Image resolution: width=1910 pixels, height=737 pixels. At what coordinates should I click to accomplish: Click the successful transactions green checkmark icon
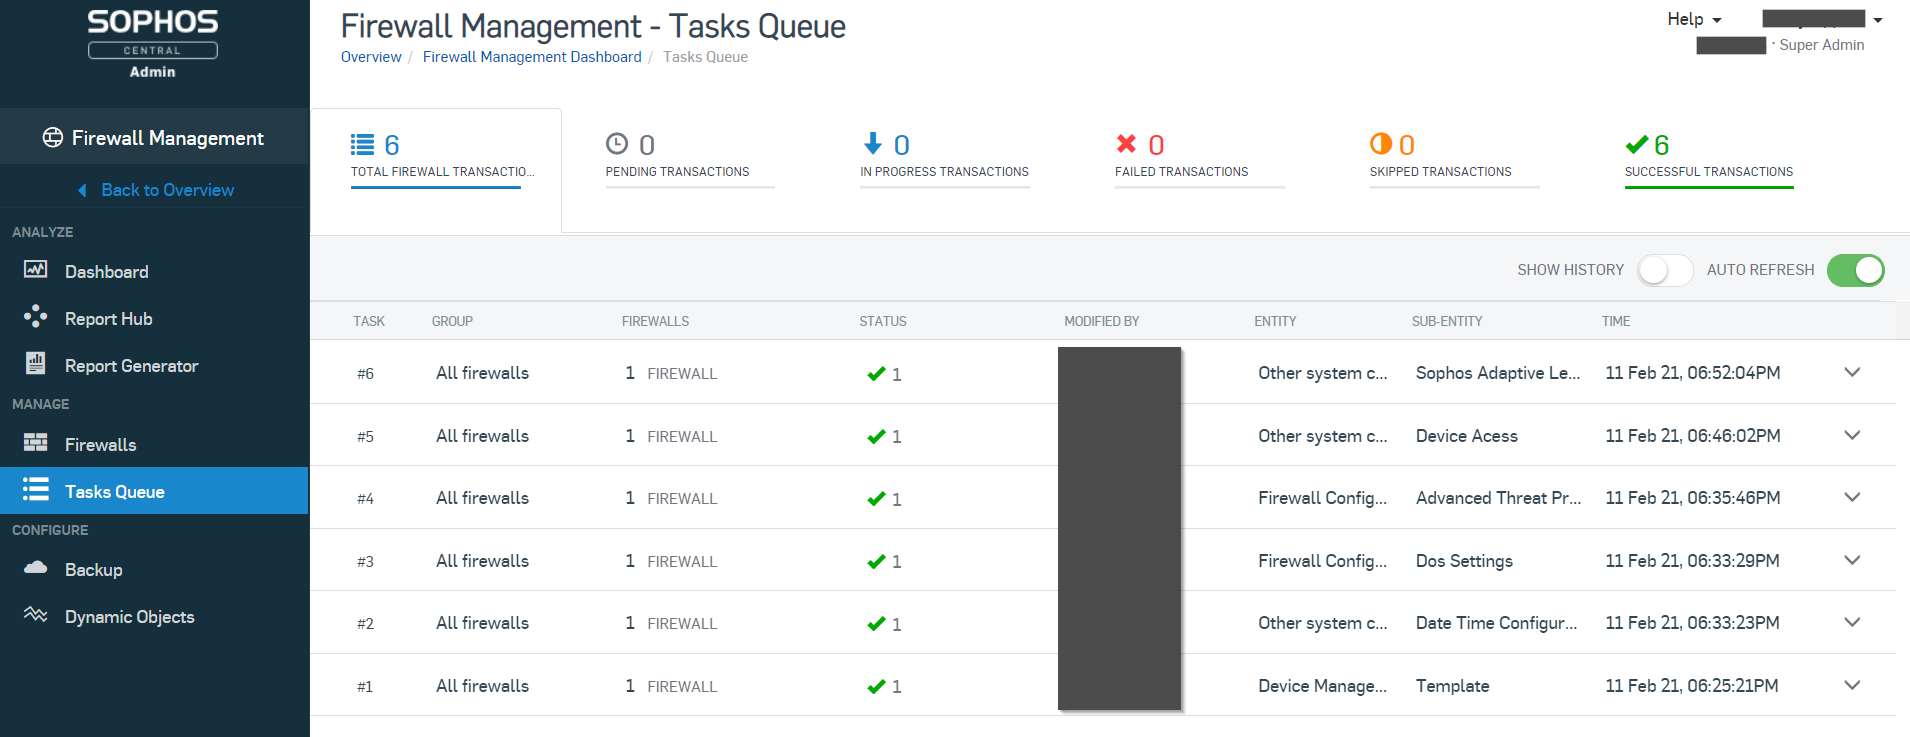click(1637, 145)
